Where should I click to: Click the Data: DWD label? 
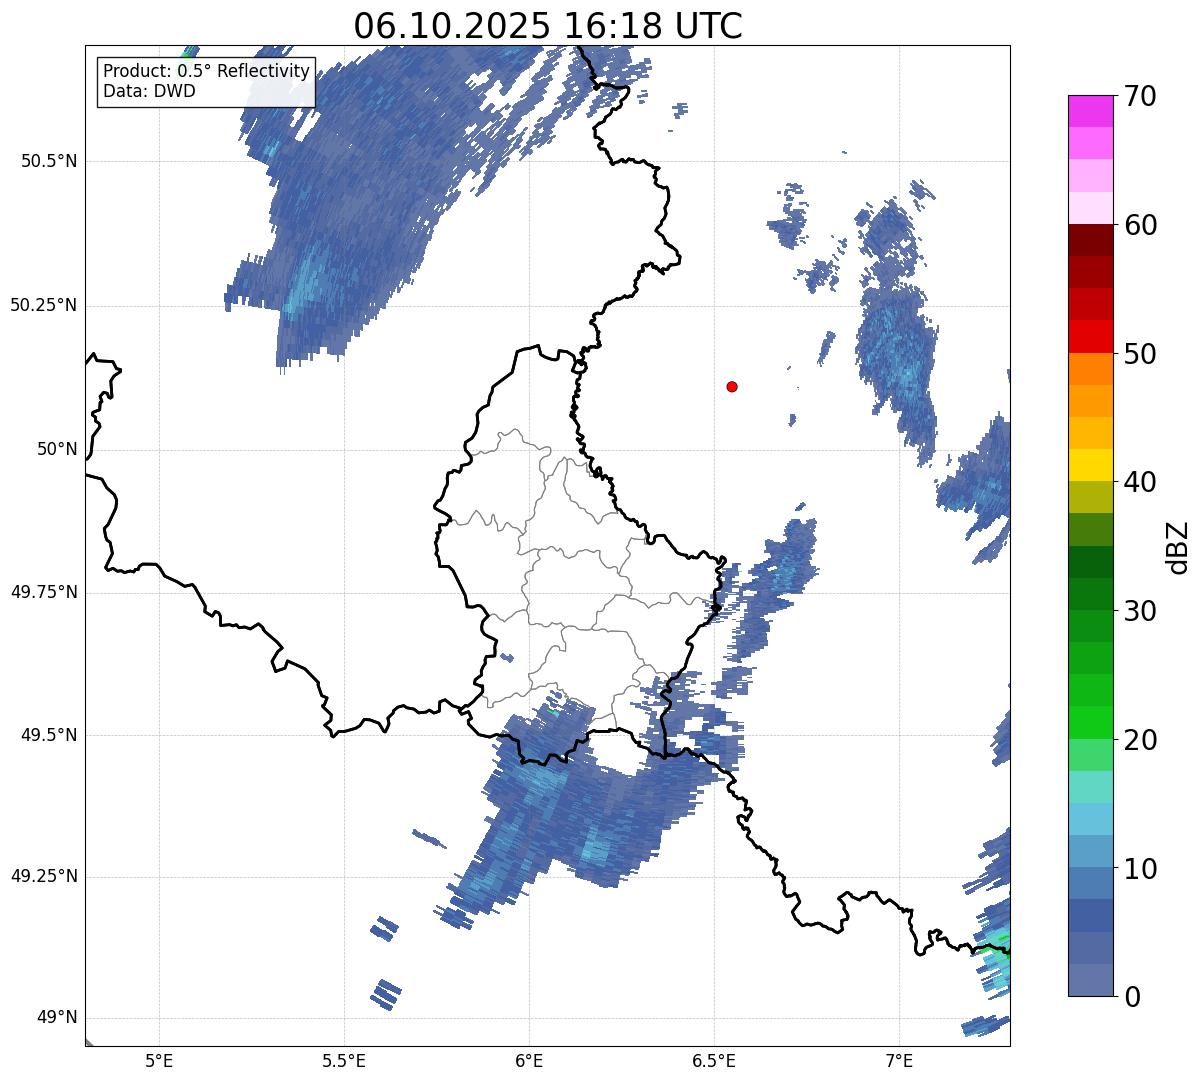pyautogui.click(x=149, y=91)
